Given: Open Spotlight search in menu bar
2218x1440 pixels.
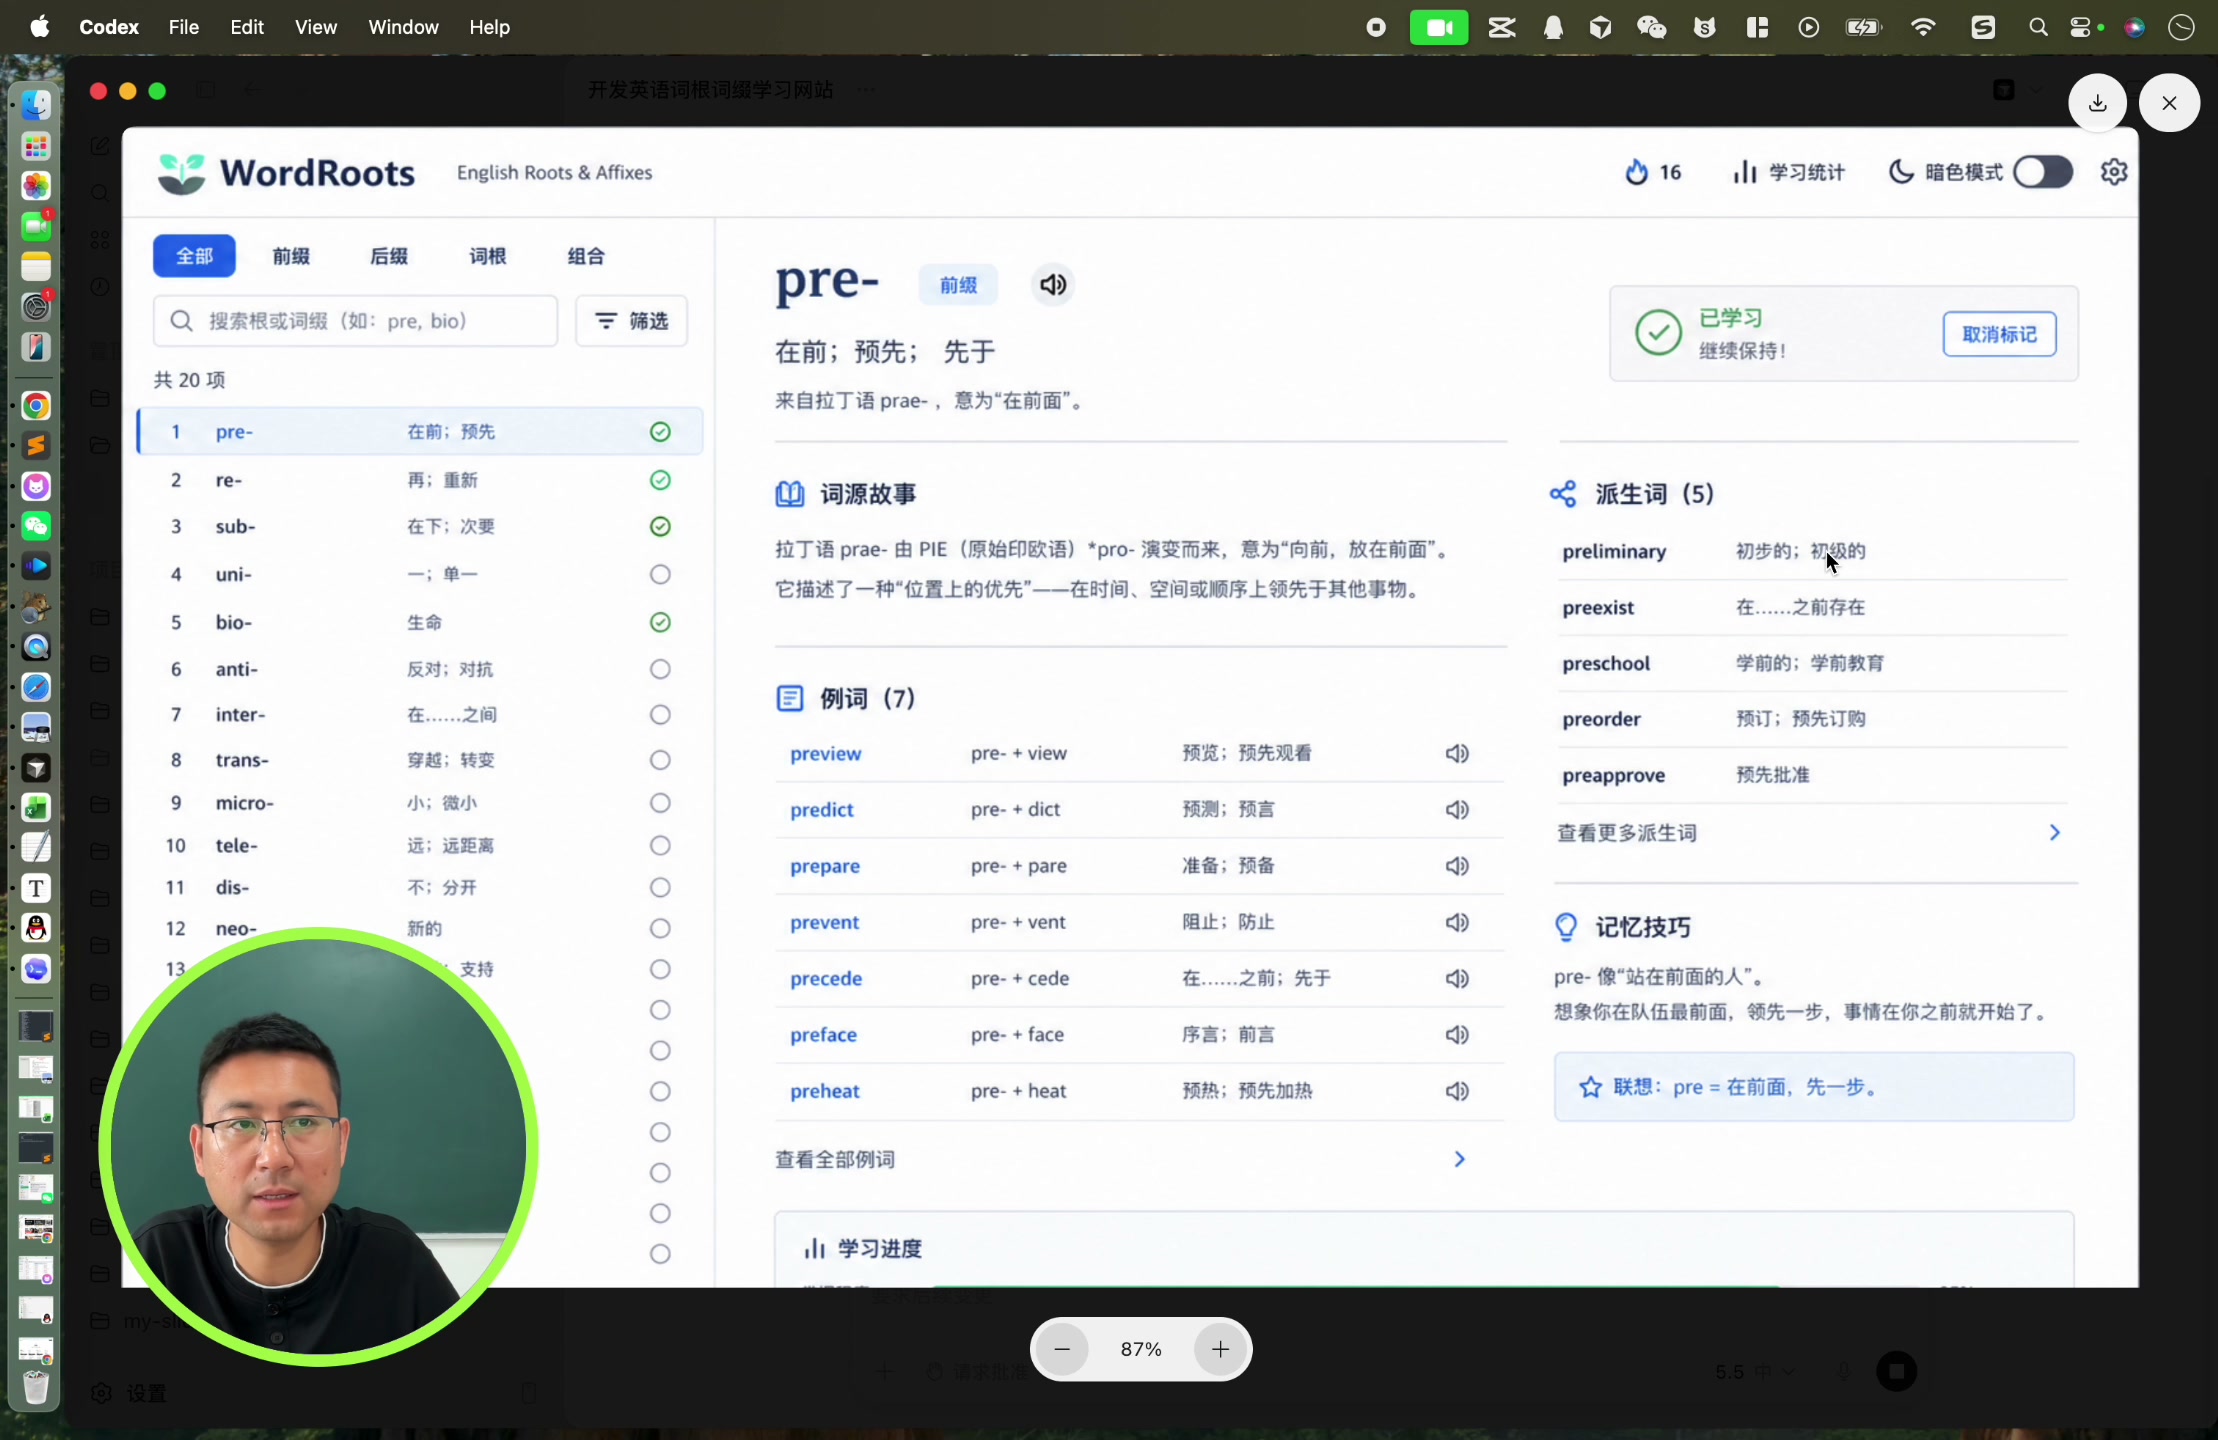Looking at the screenshot, I should [x=2037, y=27].
